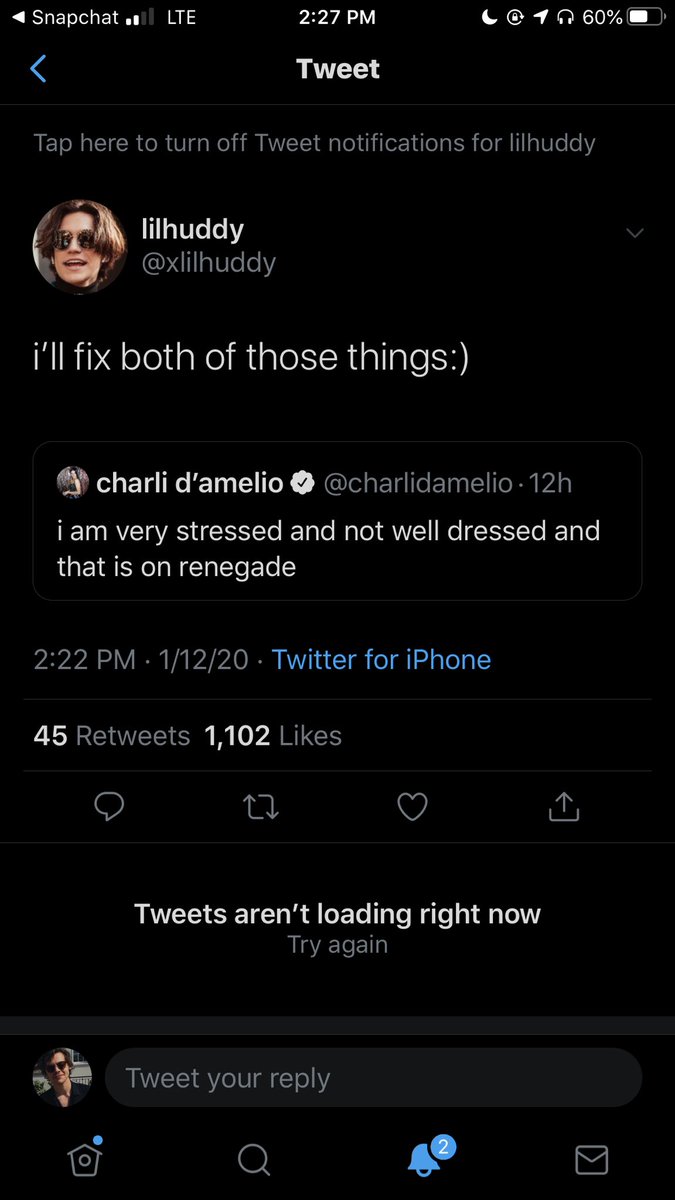Tap Try again to reload tweets
Screen dimensions: 675x1200
point(337,945)
